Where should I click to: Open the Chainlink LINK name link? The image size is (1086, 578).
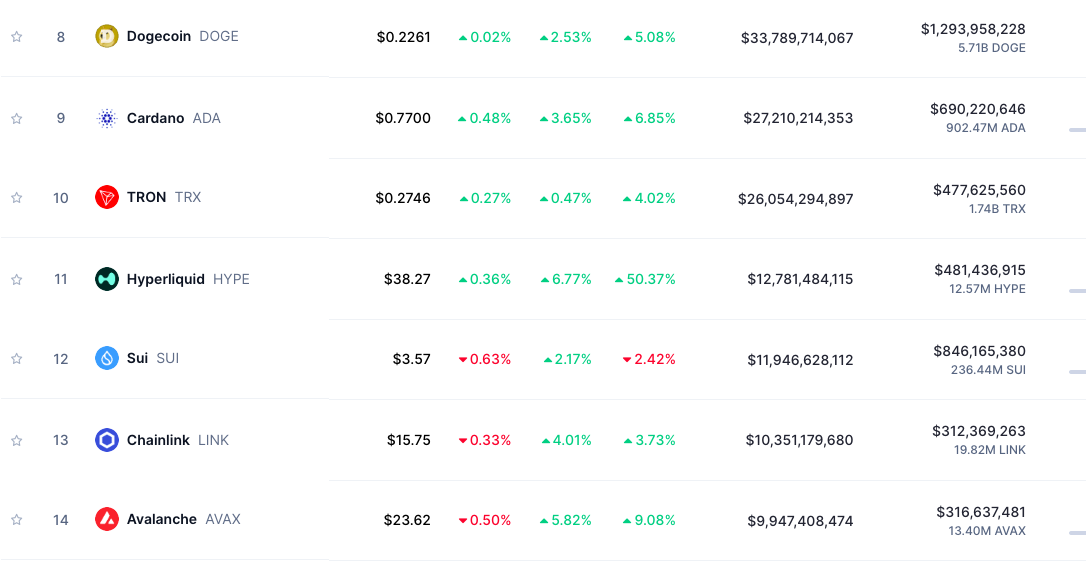[x=177, y=440]
